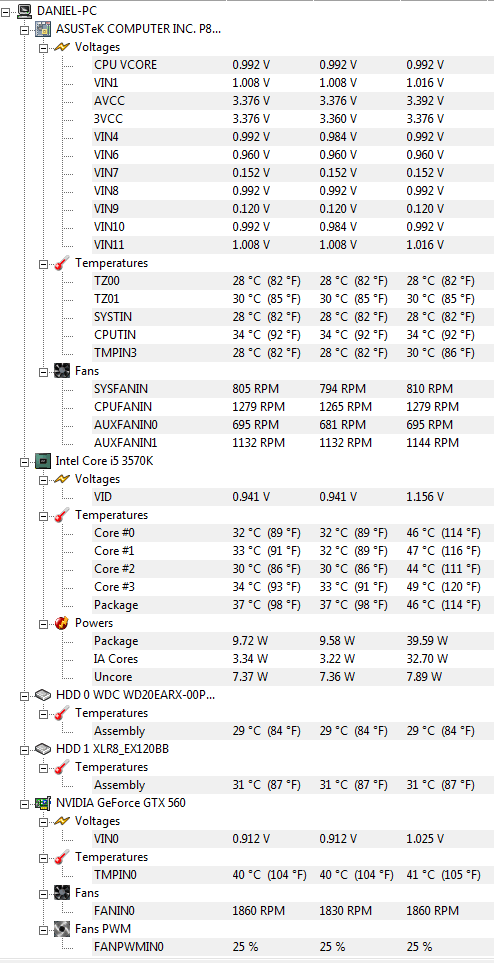Click the flame icon next to Powers
Image resolution: width=494 pixels, height=963 pixels.
pos(62,623)
